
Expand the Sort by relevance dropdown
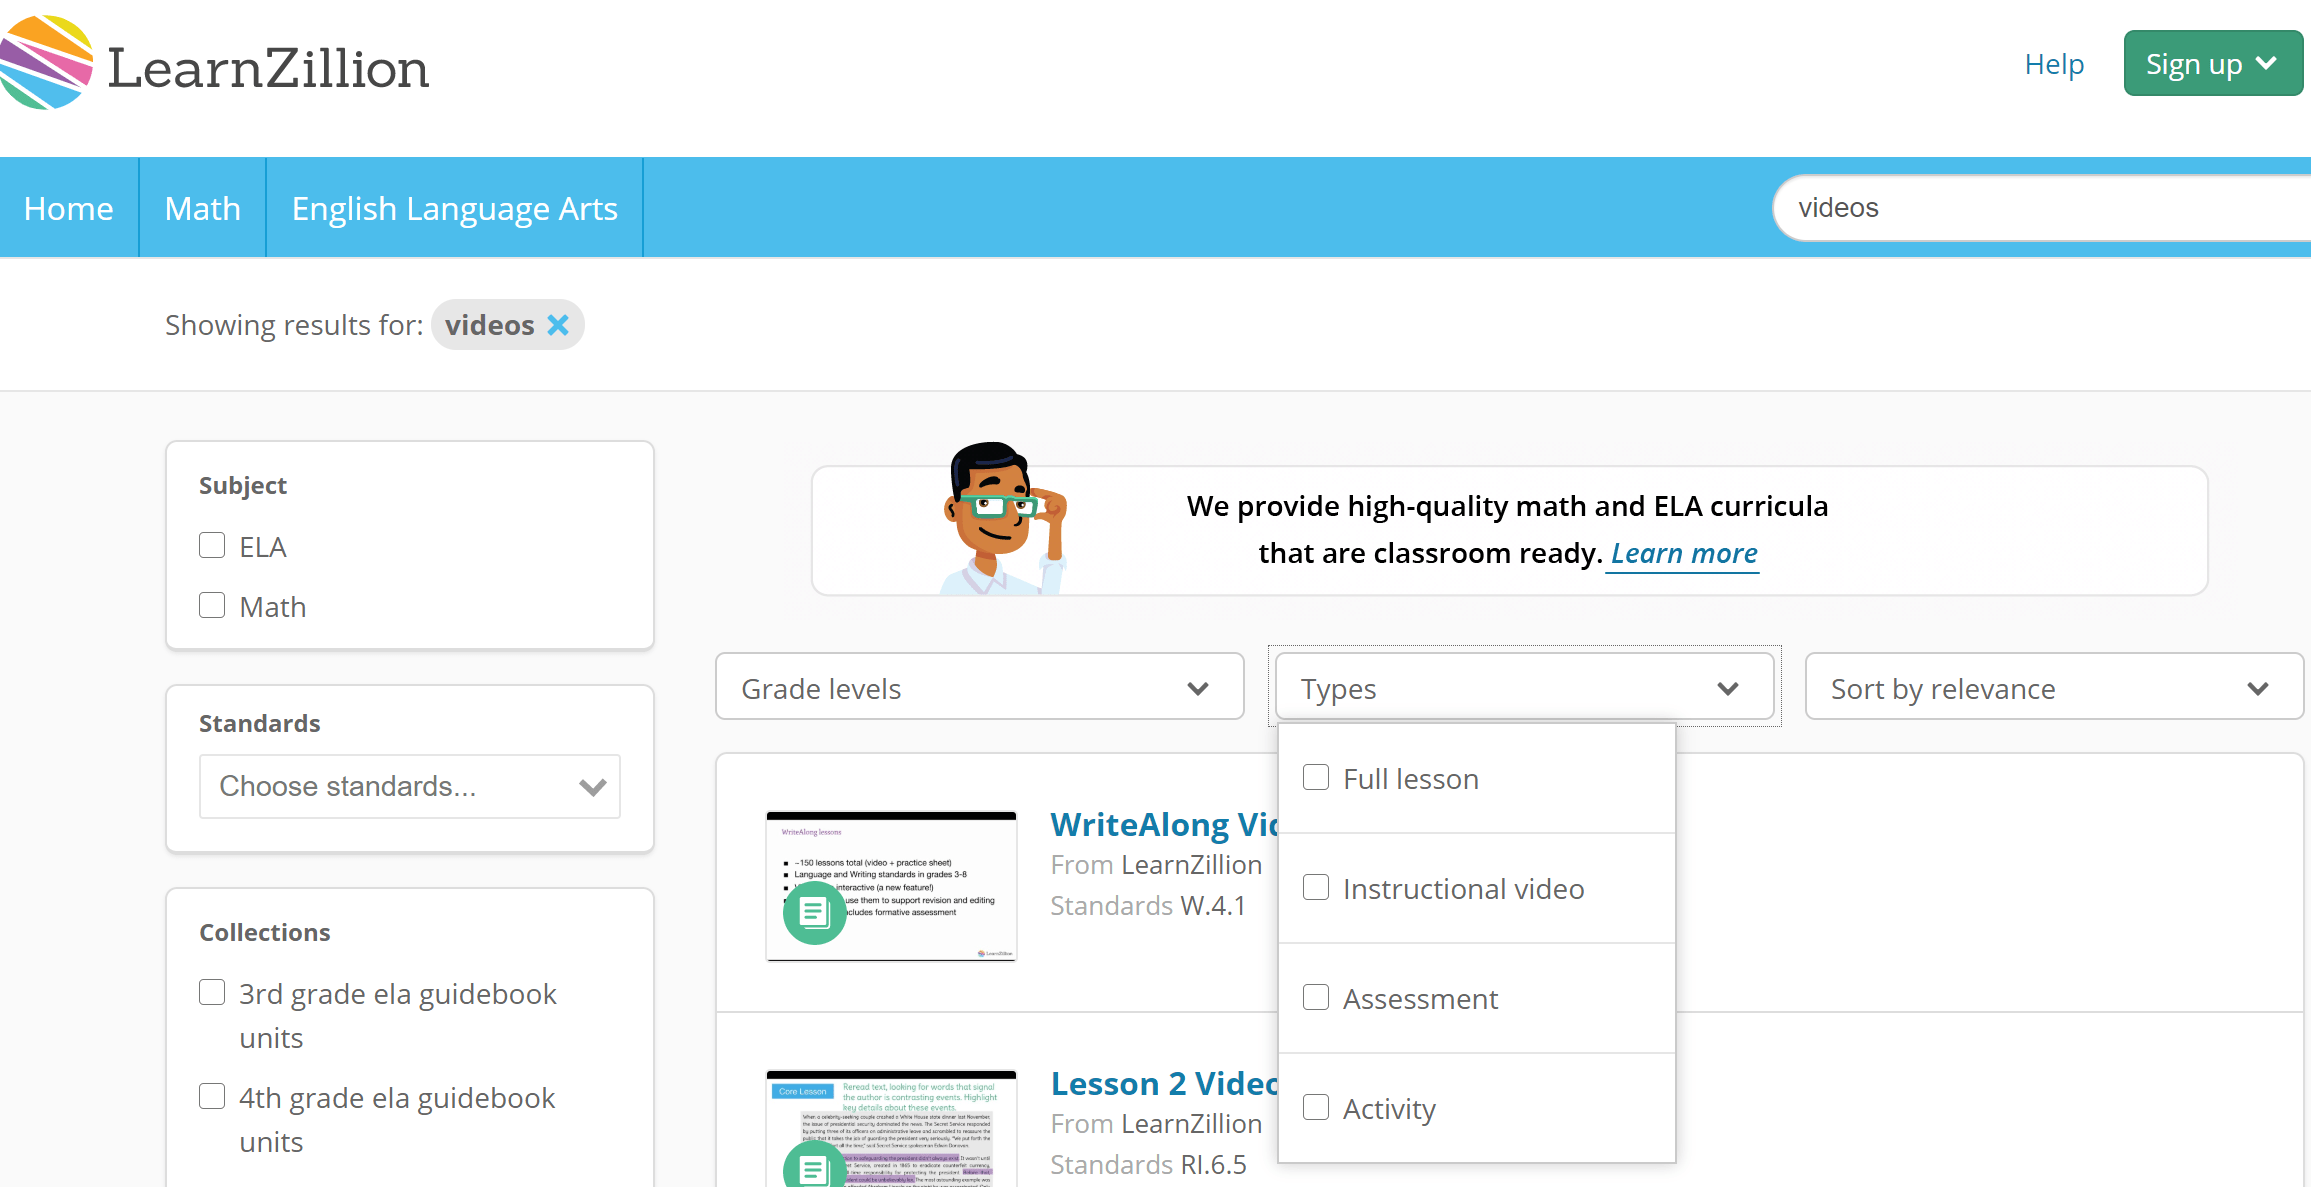(x=2052, y=688)
